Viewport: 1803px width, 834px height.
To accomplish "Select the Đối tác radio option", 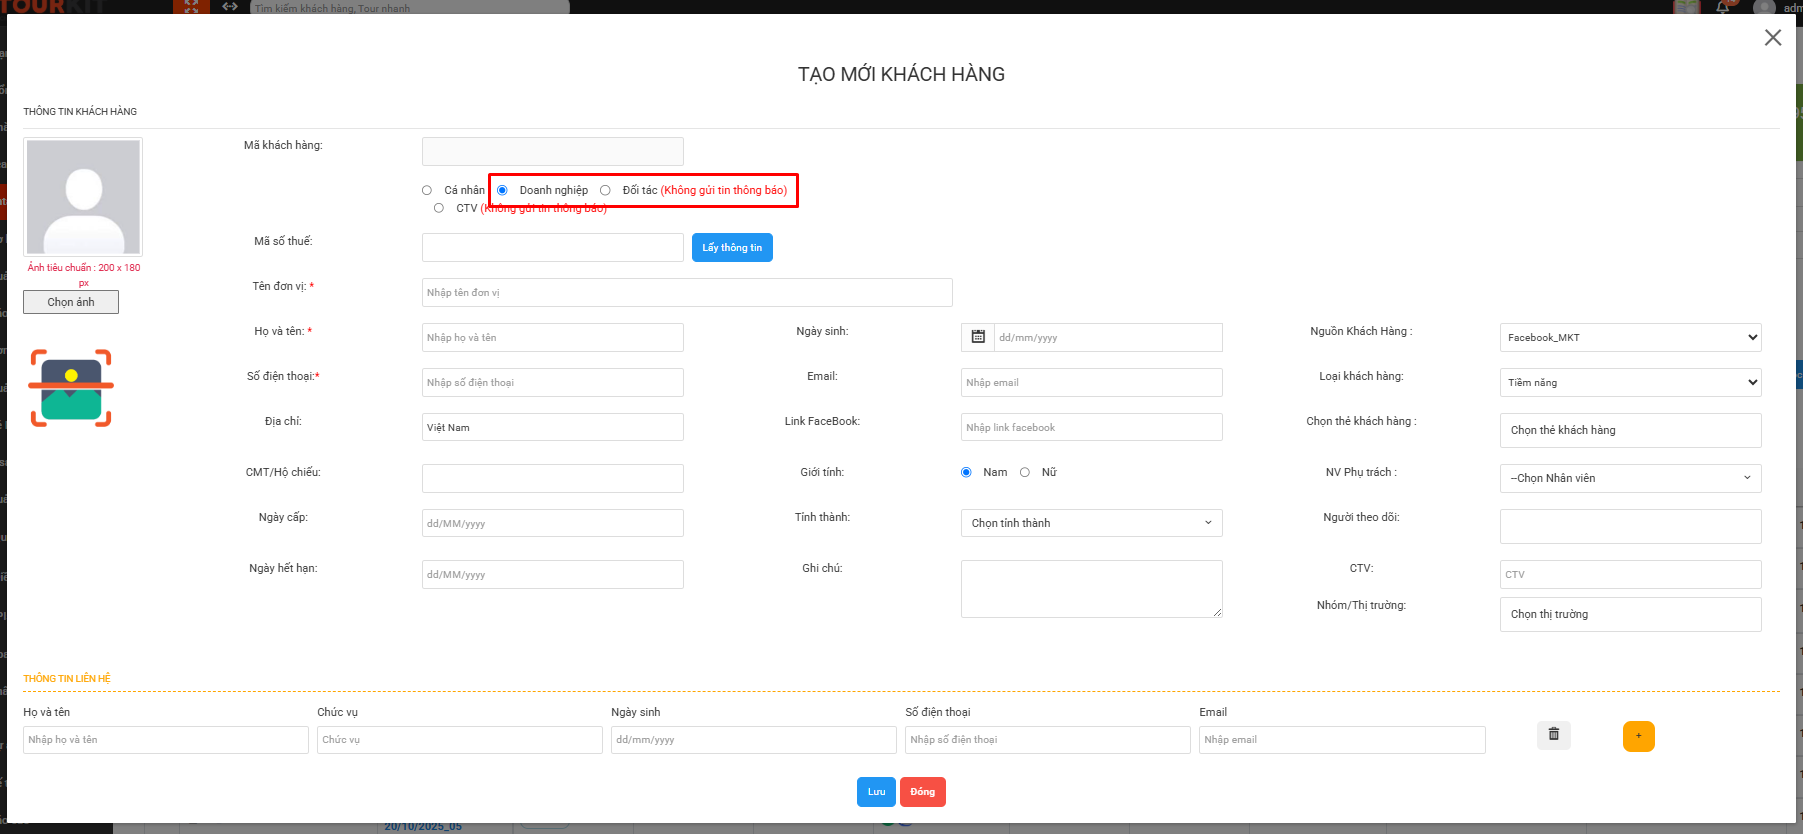I will point(605,190).
